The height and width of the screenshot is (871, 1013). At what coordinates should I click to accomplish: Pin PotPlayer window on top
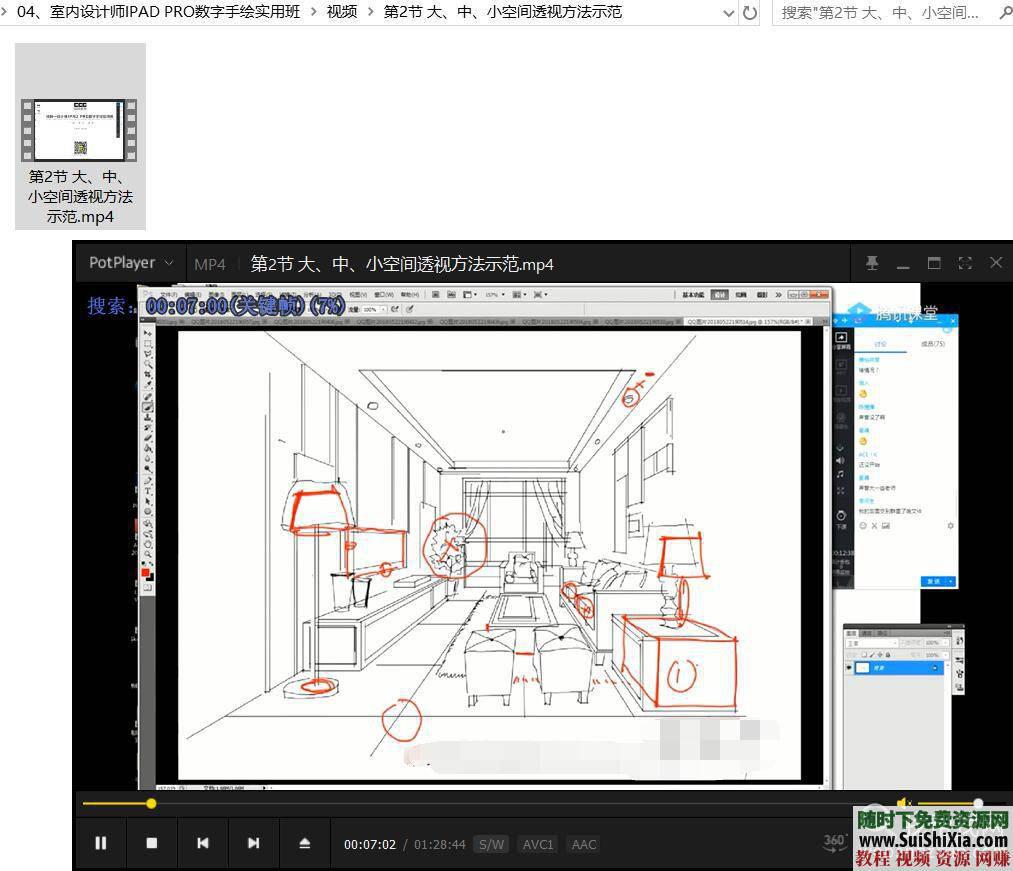(x=872, y=262)
